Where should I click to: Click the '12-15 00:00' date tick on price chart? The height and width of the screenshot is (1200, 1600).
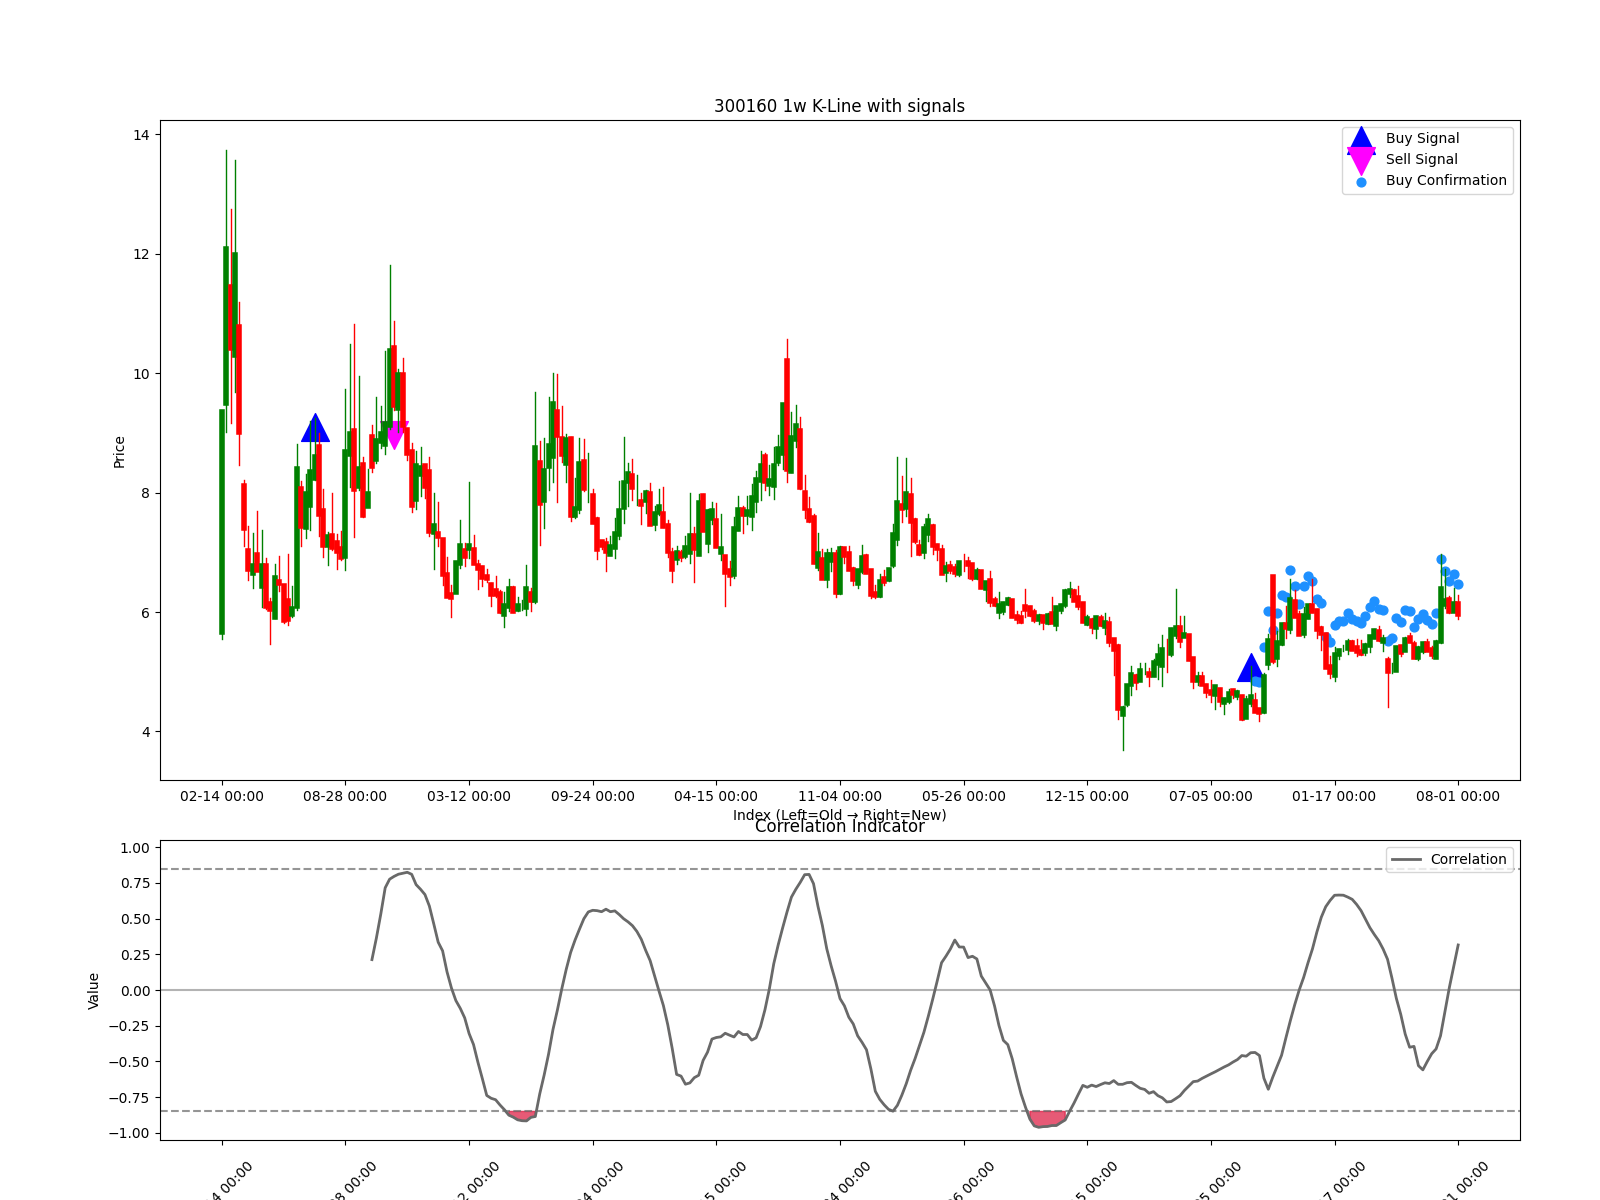click(1087, 797)
